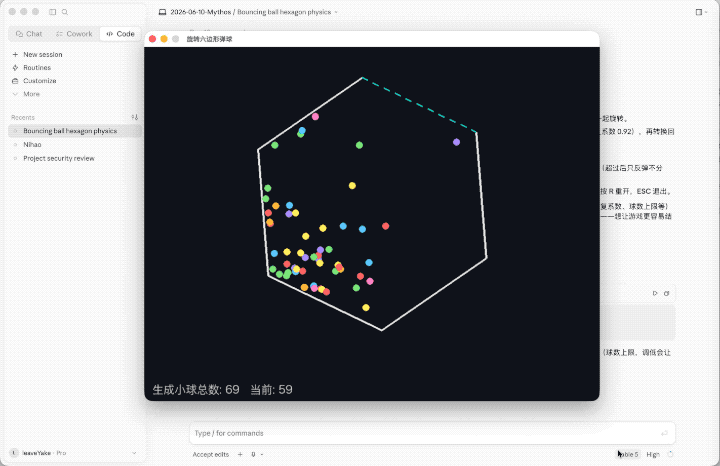720x466 pixels.
Task: Click the laptop icon in header
Action: pyautogui.click(x=162, y=12)
